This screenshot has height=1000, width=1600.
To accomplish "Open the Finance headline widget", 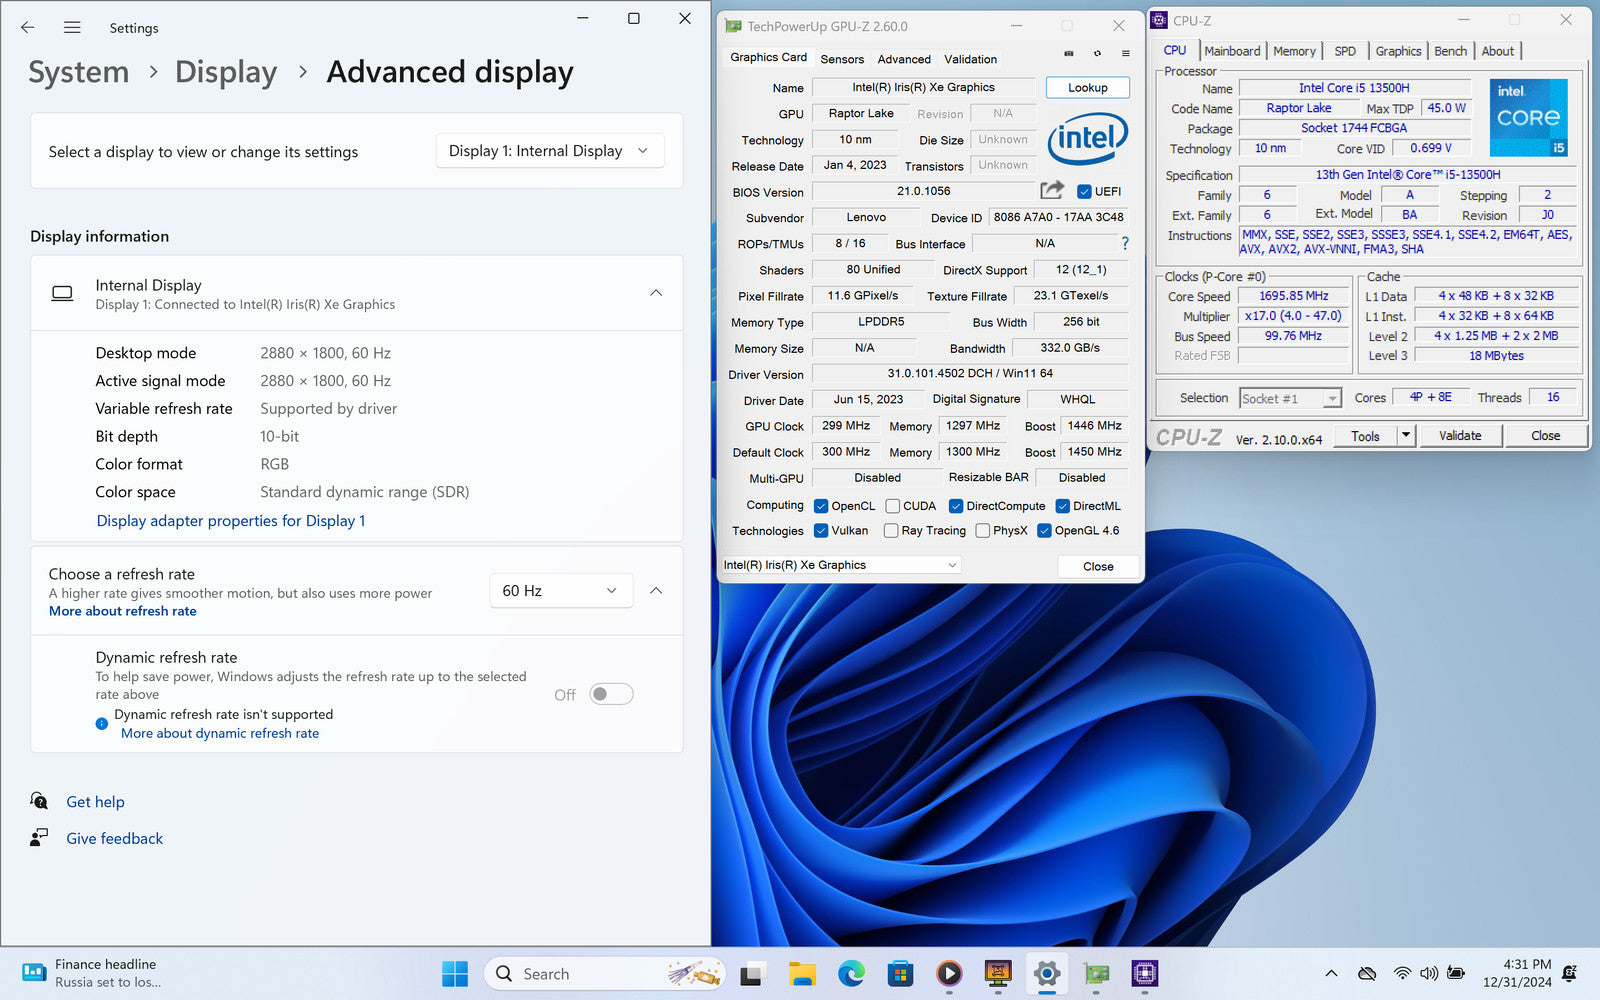I will pyautogui.click(x=92, y=973).
